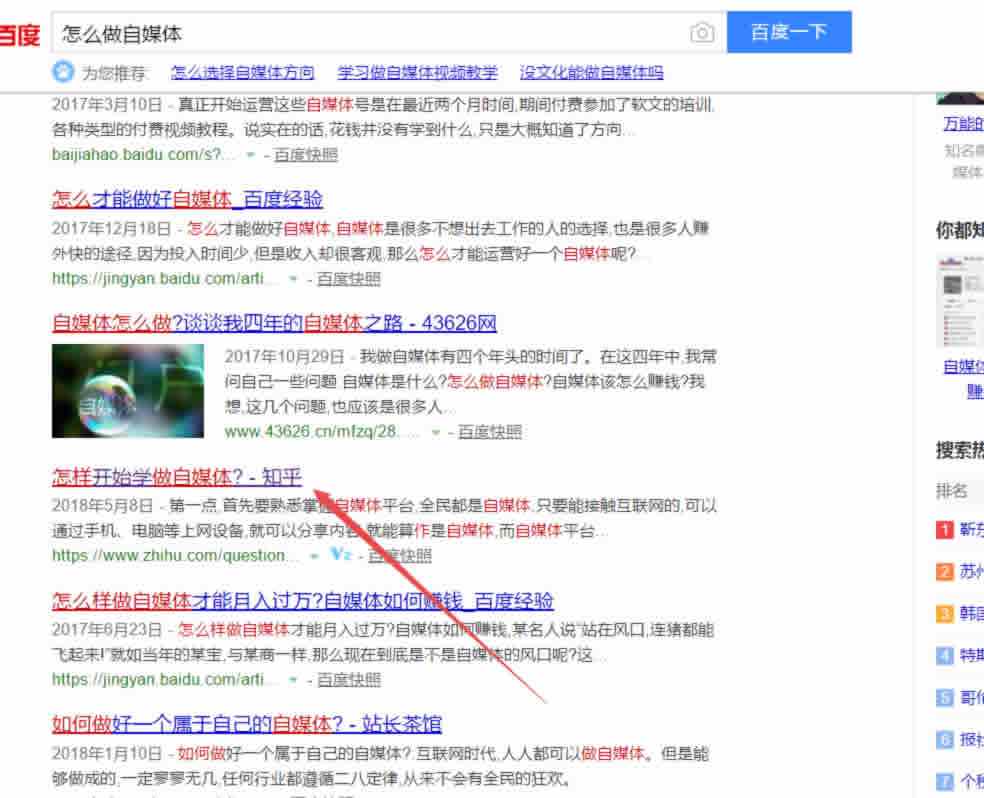Click hot search rank 7 badge
Viewport: 984px width, 798px height.
tap(944, 782)
